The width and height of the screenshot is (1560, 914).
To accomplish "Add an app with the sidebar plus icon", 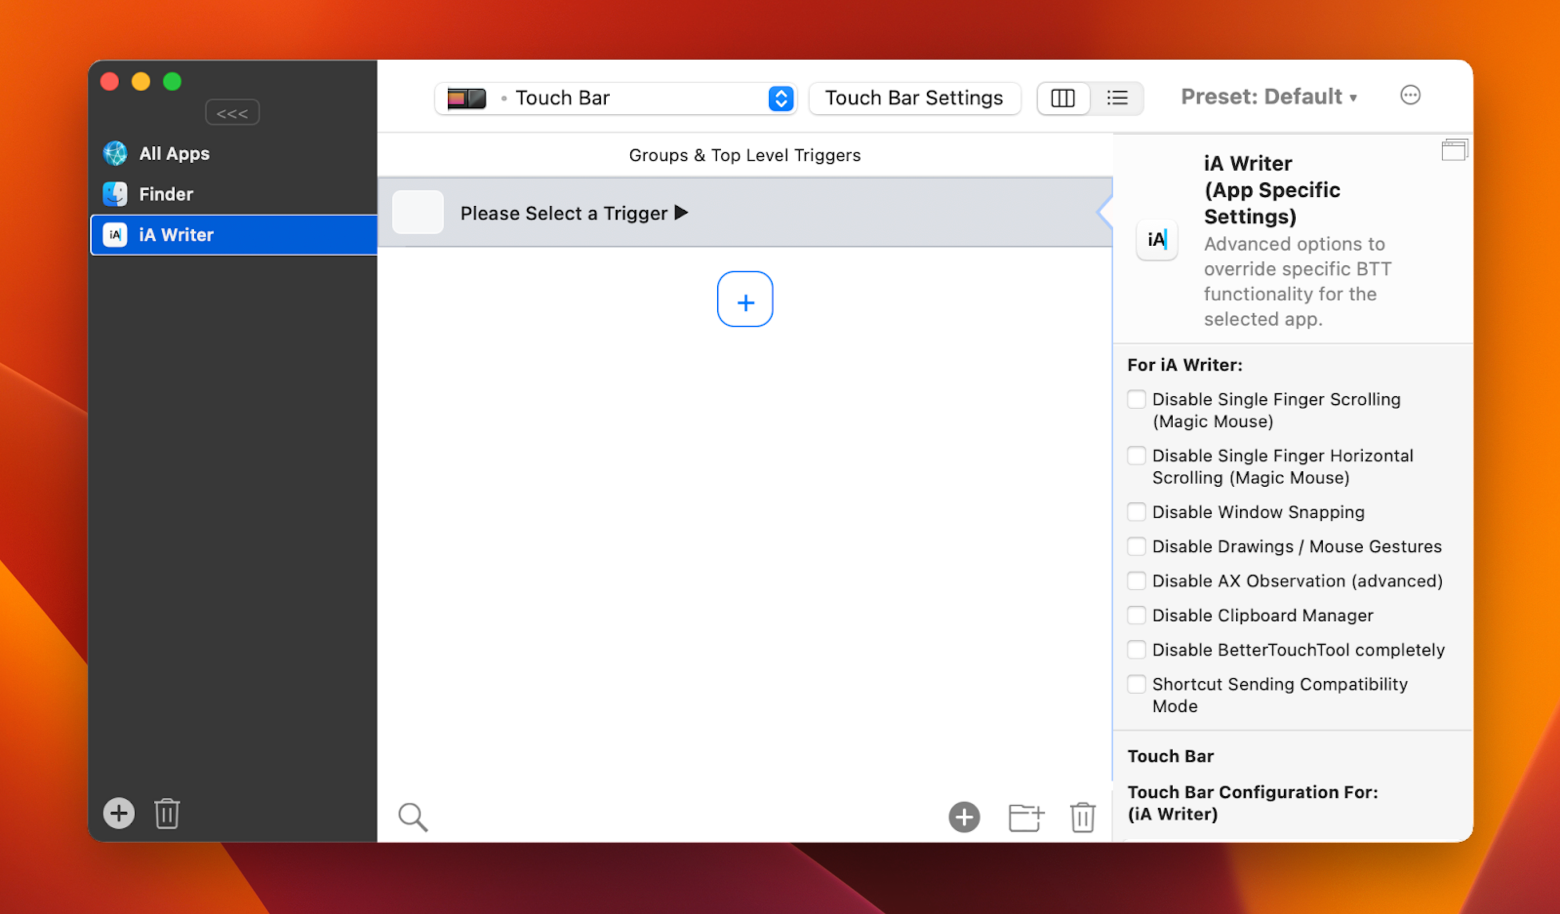I will tap(118, 813).
